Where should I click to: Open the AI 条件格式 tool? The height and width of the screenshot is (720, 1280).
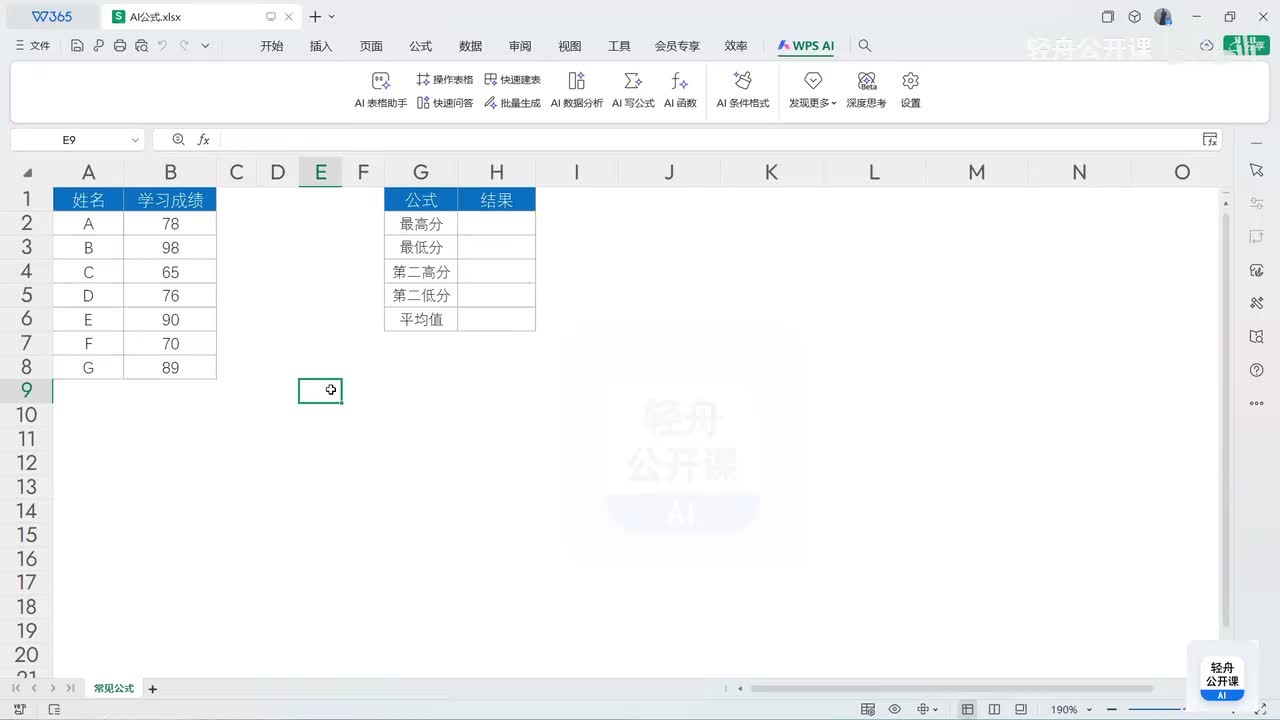743,90
